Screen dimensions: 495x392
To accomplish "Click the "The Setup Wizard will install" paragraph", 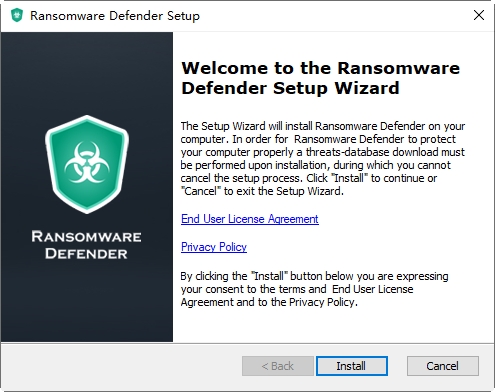I will click(323, 159).
